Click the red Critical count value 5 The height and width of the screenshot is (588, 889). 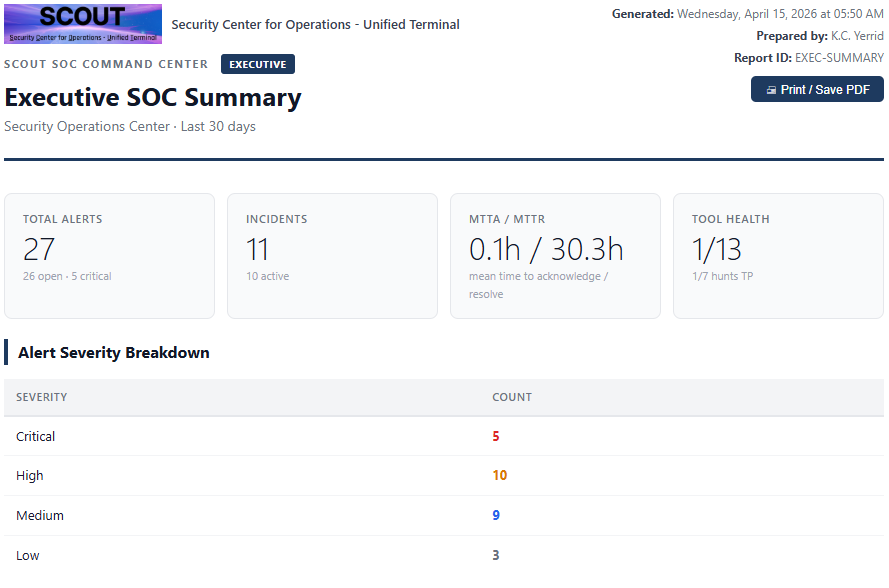coord(496,436)
